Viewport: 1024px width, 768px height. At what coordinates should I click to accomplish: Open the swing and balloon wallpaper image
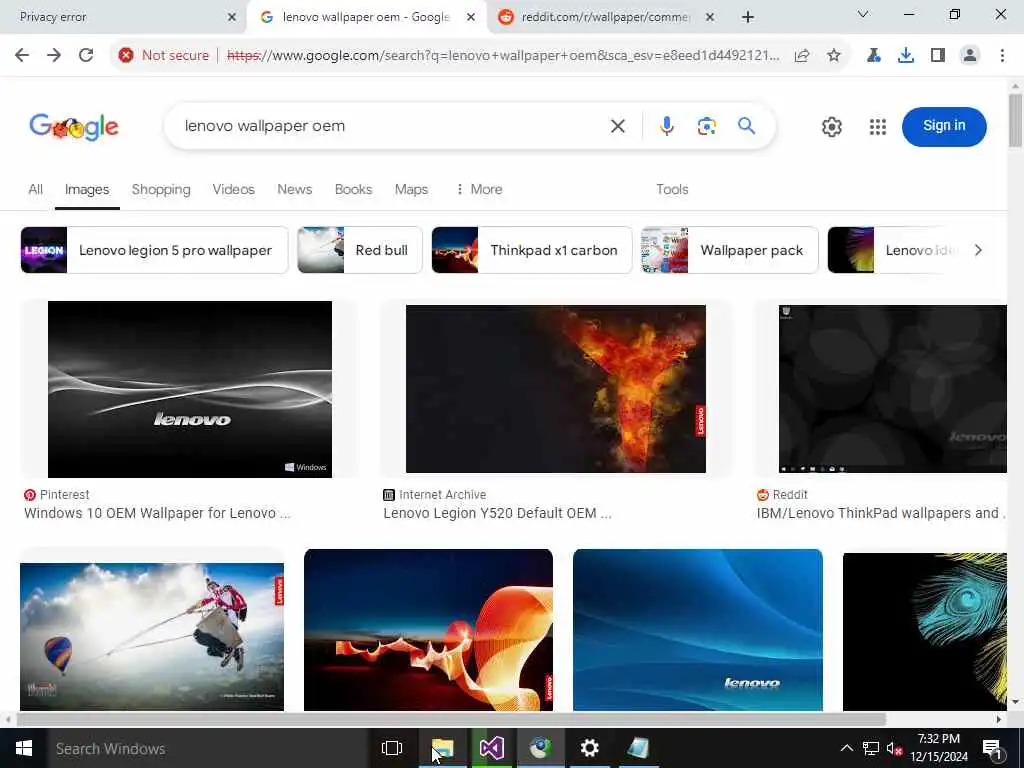coord(152,637)
